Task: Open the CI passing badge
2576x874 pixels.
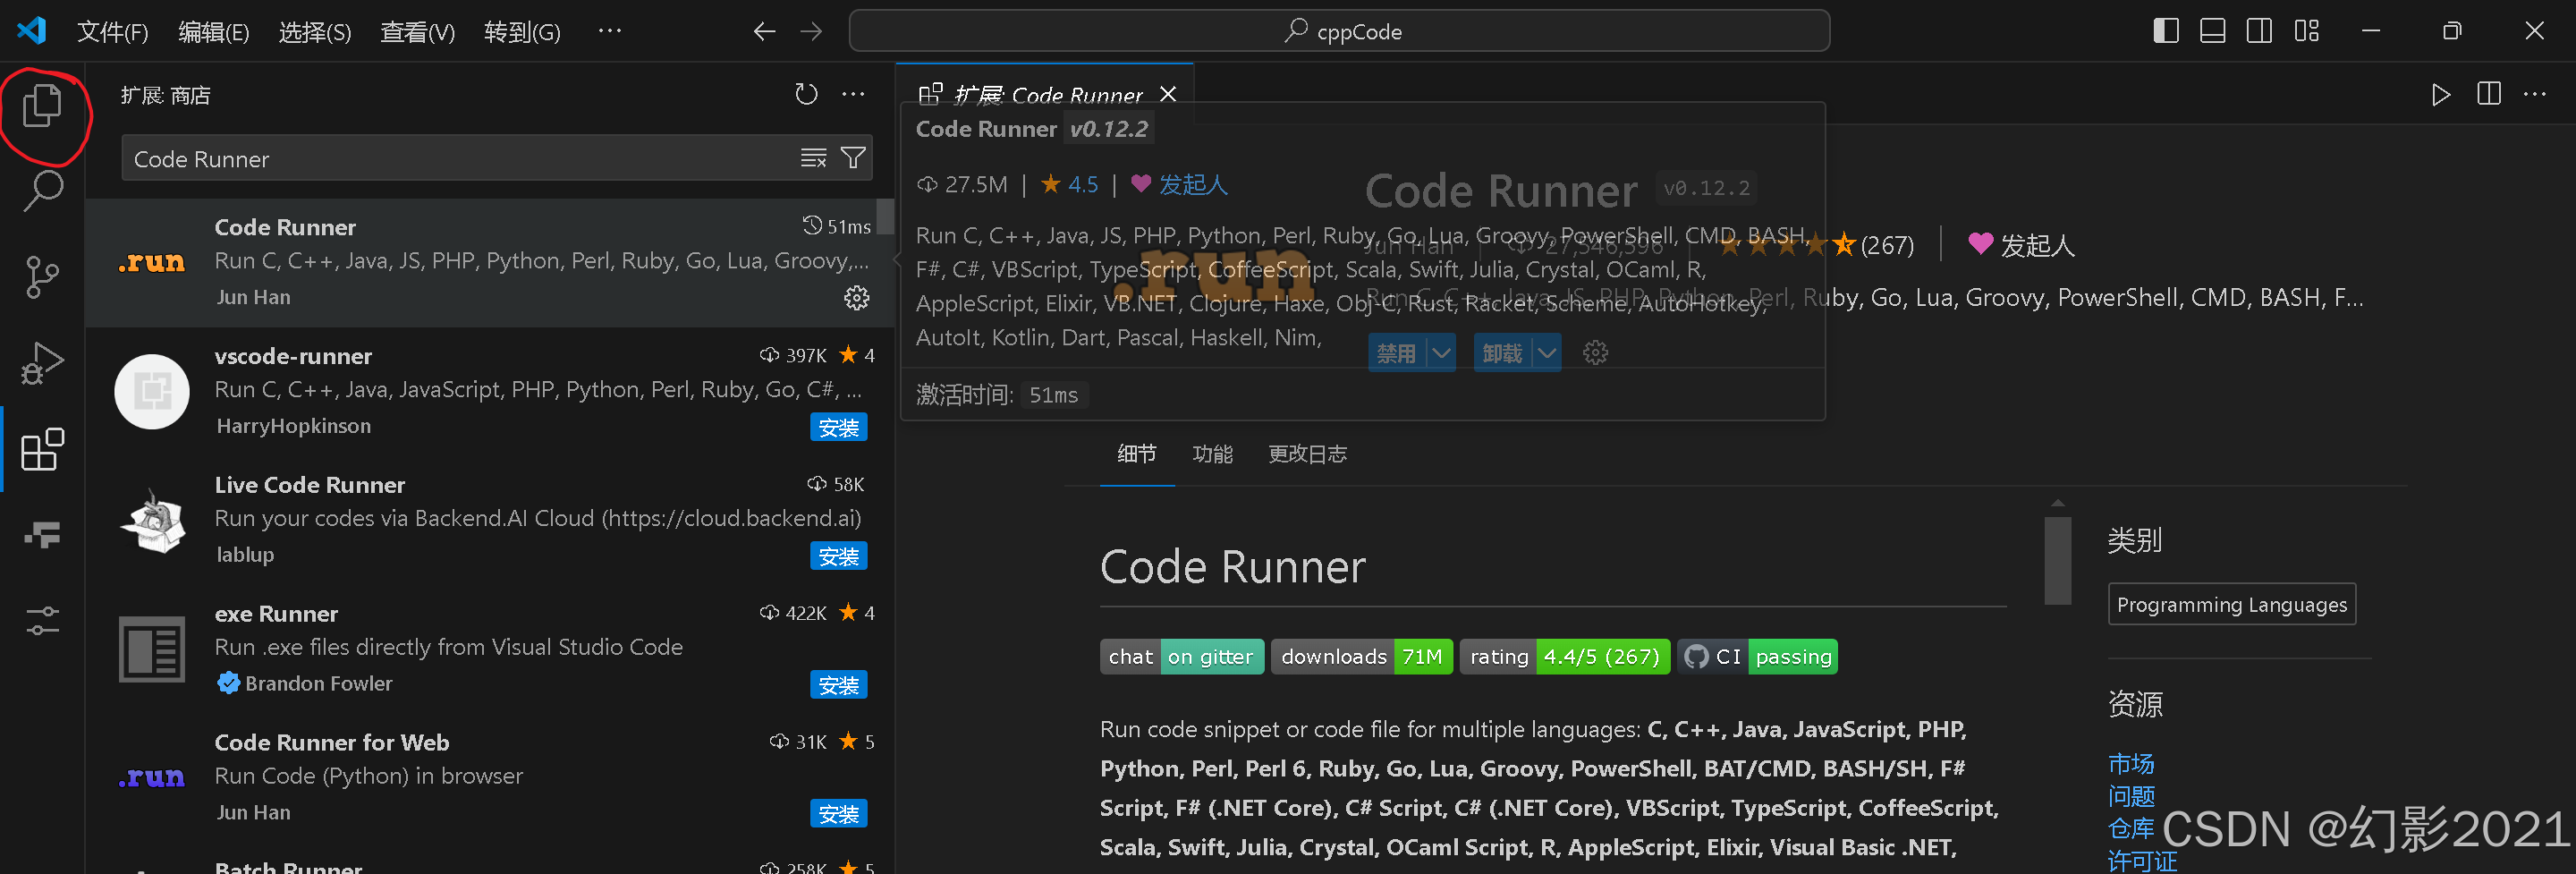Action: coord(1758,657)
